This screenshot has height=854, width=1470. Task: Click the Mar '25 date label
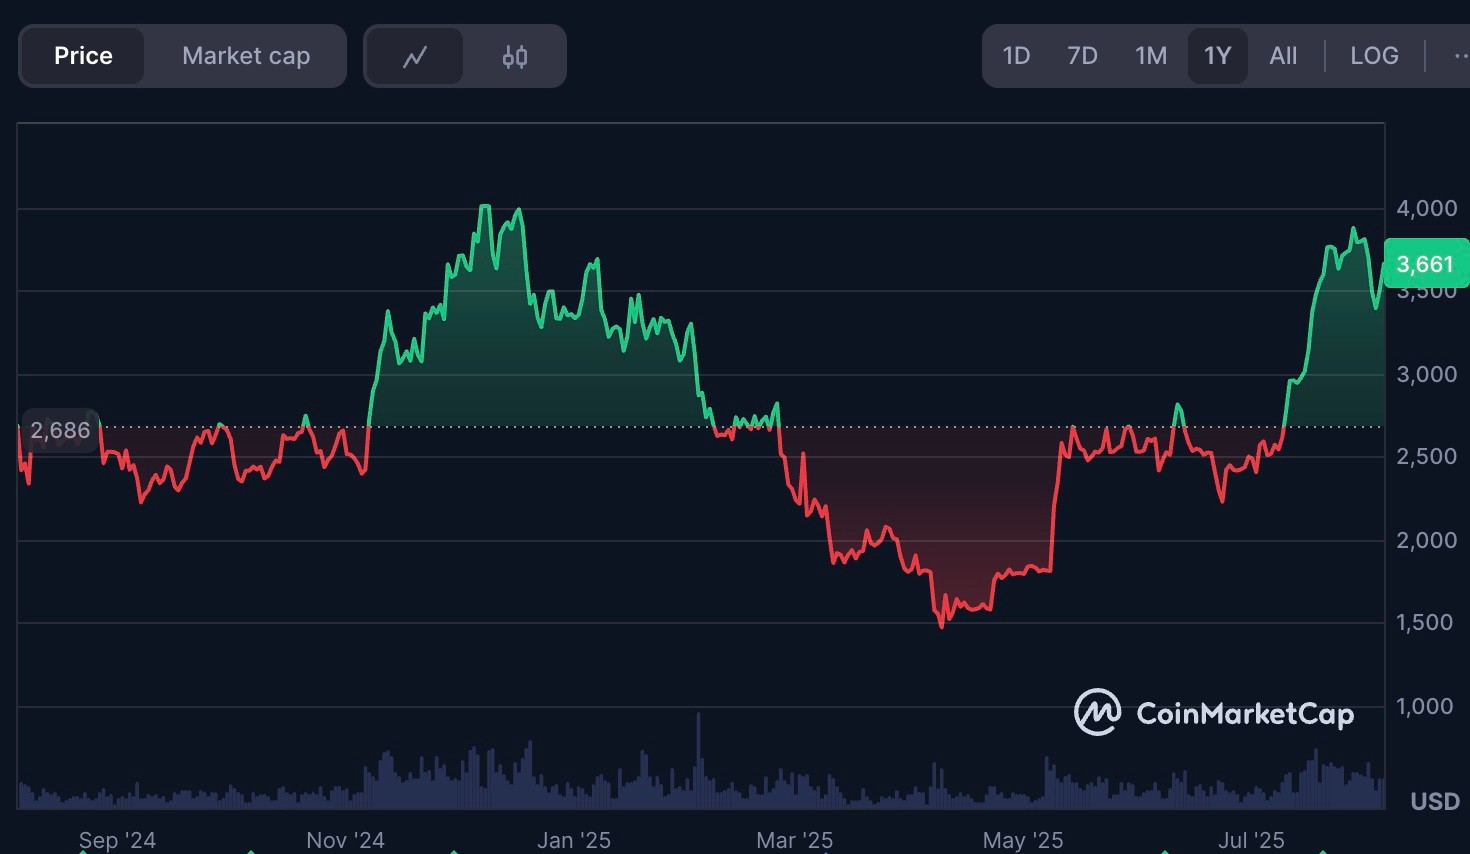[x=795, y=840]
